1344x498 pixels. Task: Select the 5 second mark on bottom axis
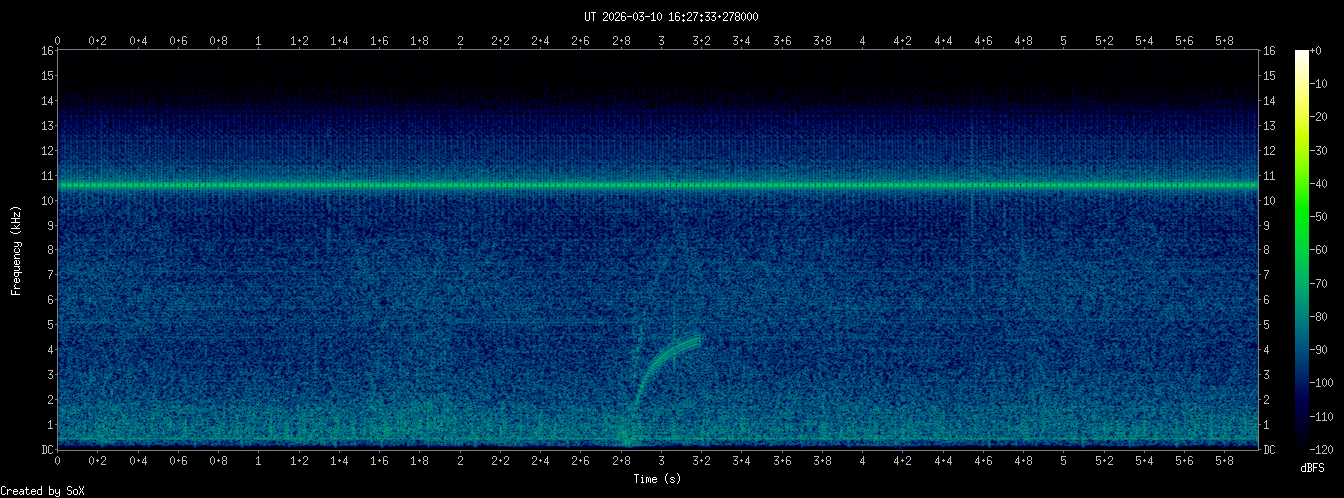tap(1063, 461)
